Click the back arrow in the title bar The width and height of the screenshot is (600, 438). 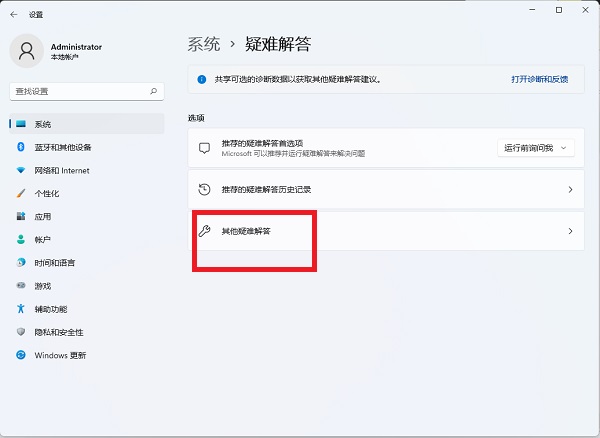point(14,15)
